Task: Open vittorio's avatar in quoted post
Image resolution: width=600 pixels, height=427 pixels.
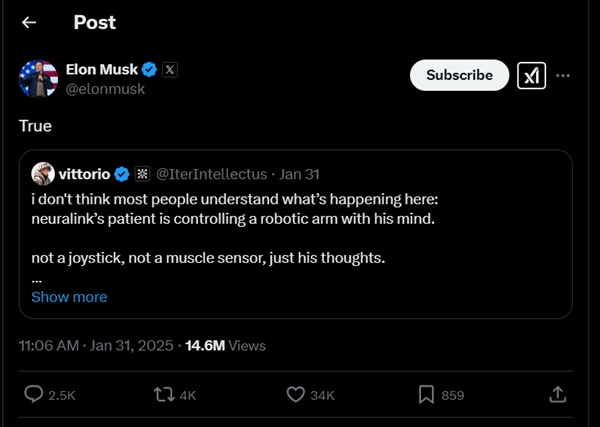Action: (43, 174)
